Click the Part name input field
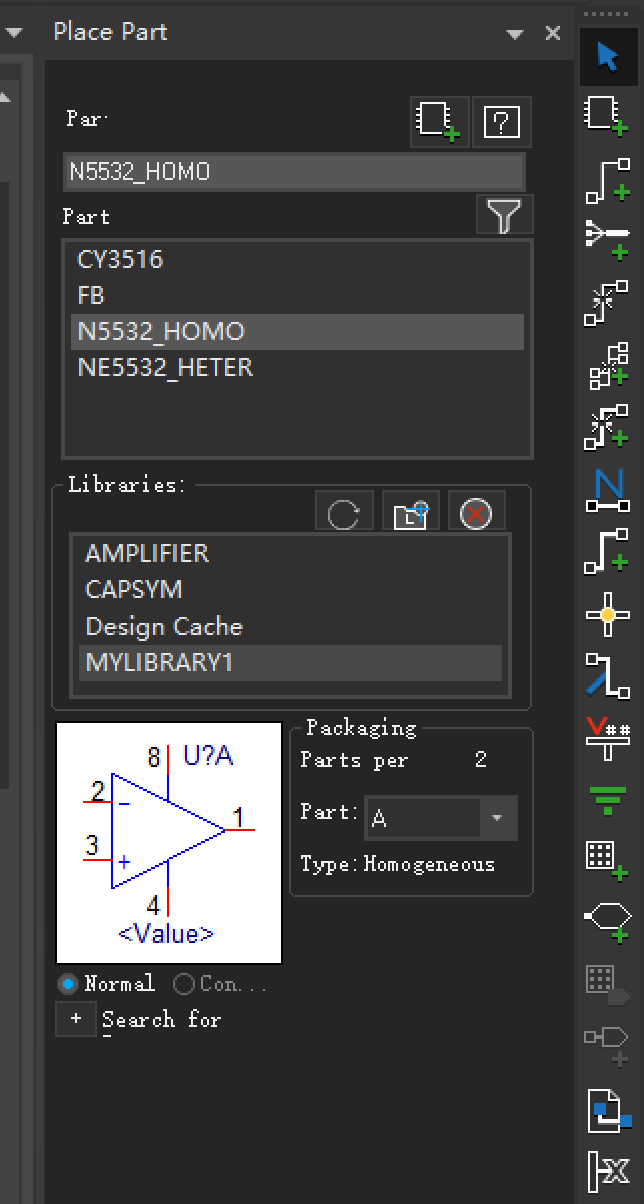Image resolution: width=644 pixels, height=1204 pixels. point(293,172)
